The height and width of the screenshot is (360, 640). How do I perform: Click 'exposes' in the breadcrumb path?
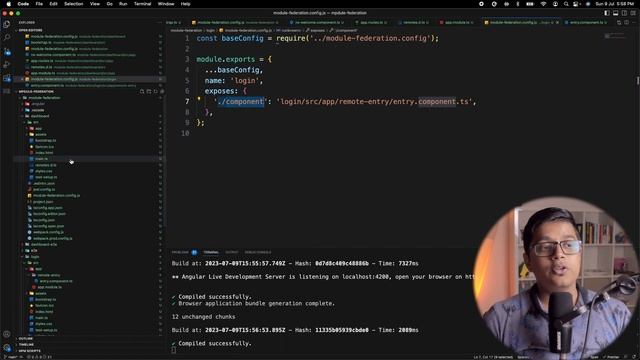317,30
